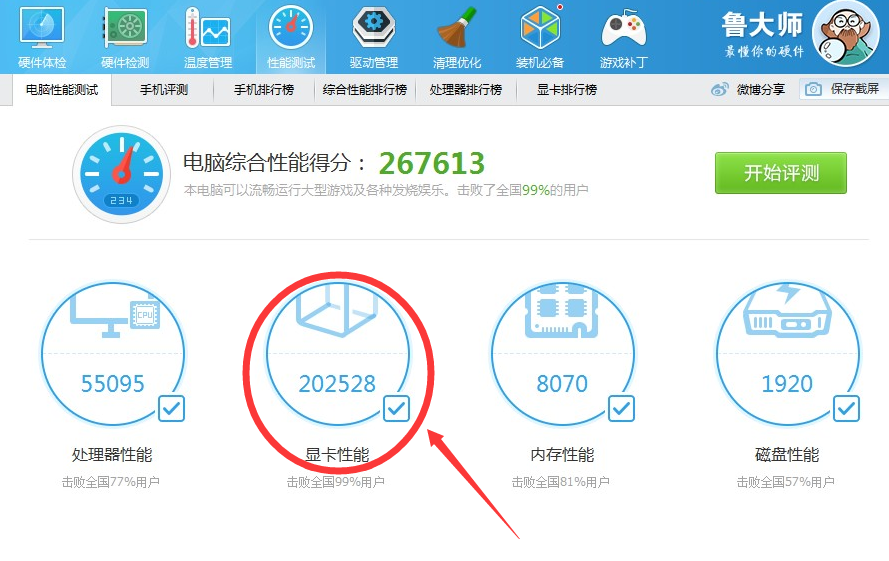Click 击败全国99%用户 text under 显卡性能
This screenshot has height=561, width=889.
pos(336,482)
